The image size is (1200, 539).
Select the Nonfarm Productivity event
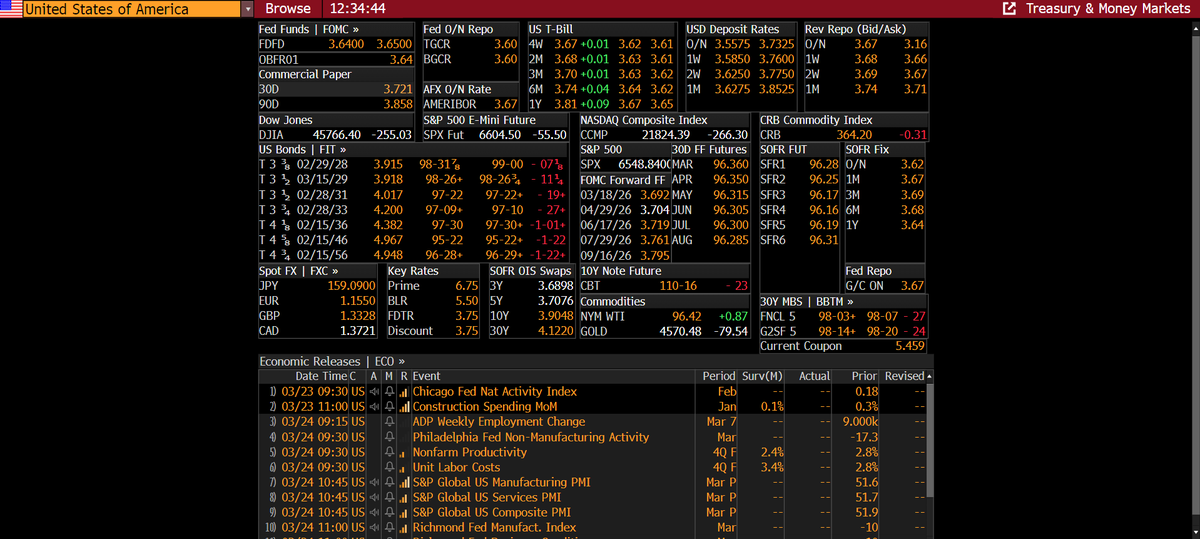click(470, 452)
